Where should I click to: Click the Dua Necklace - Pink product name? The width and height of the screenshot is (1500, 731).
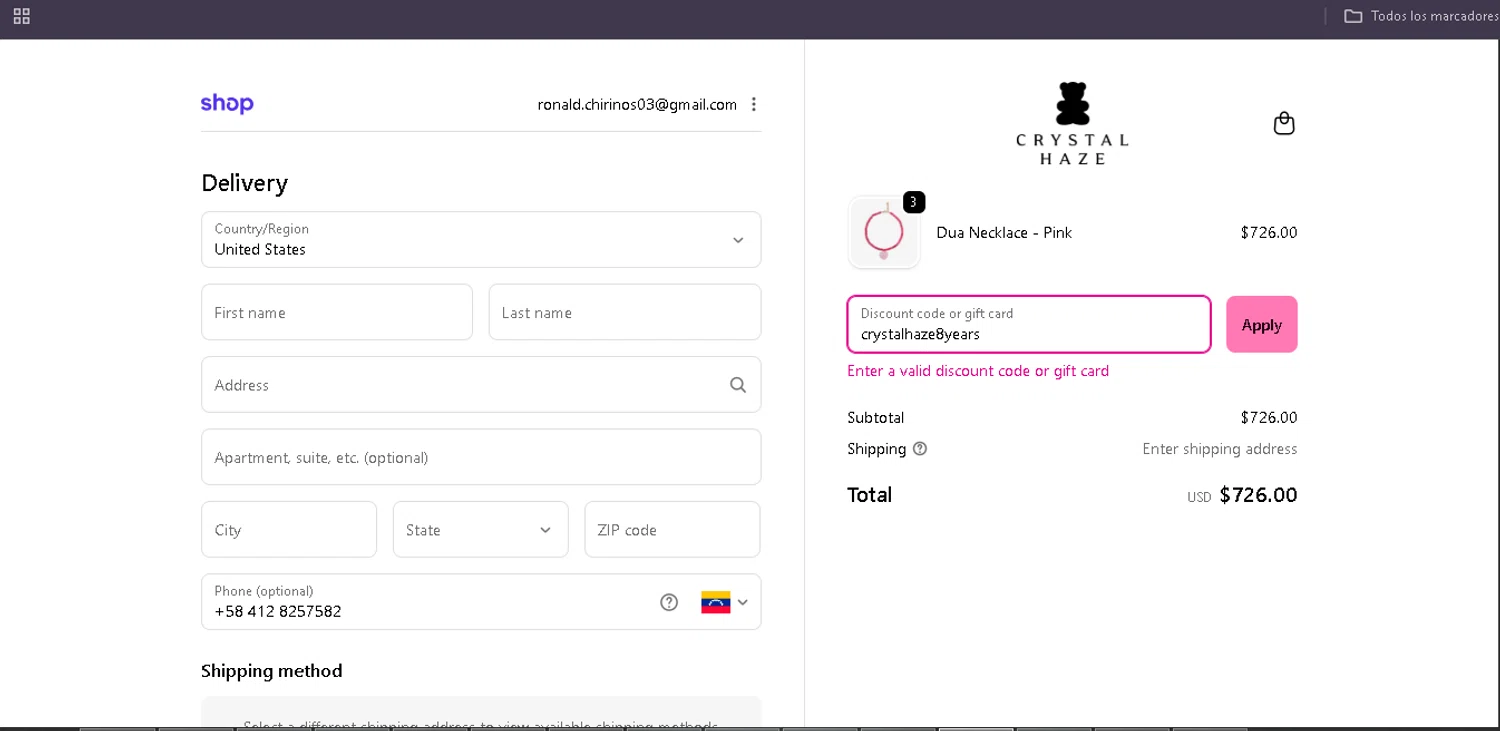point(1004,233)
